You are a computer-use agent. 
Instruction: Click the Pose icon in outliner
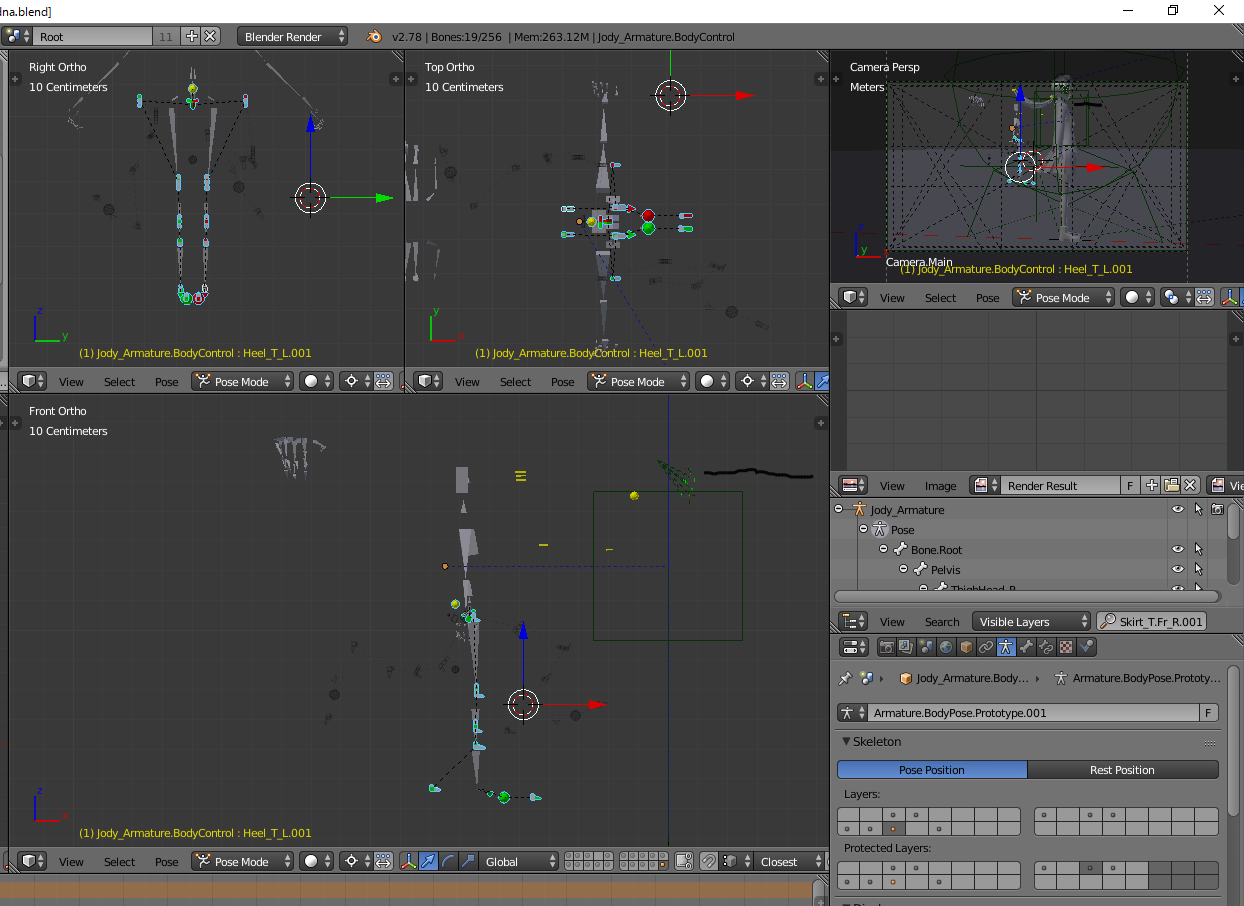coord(880,530)
